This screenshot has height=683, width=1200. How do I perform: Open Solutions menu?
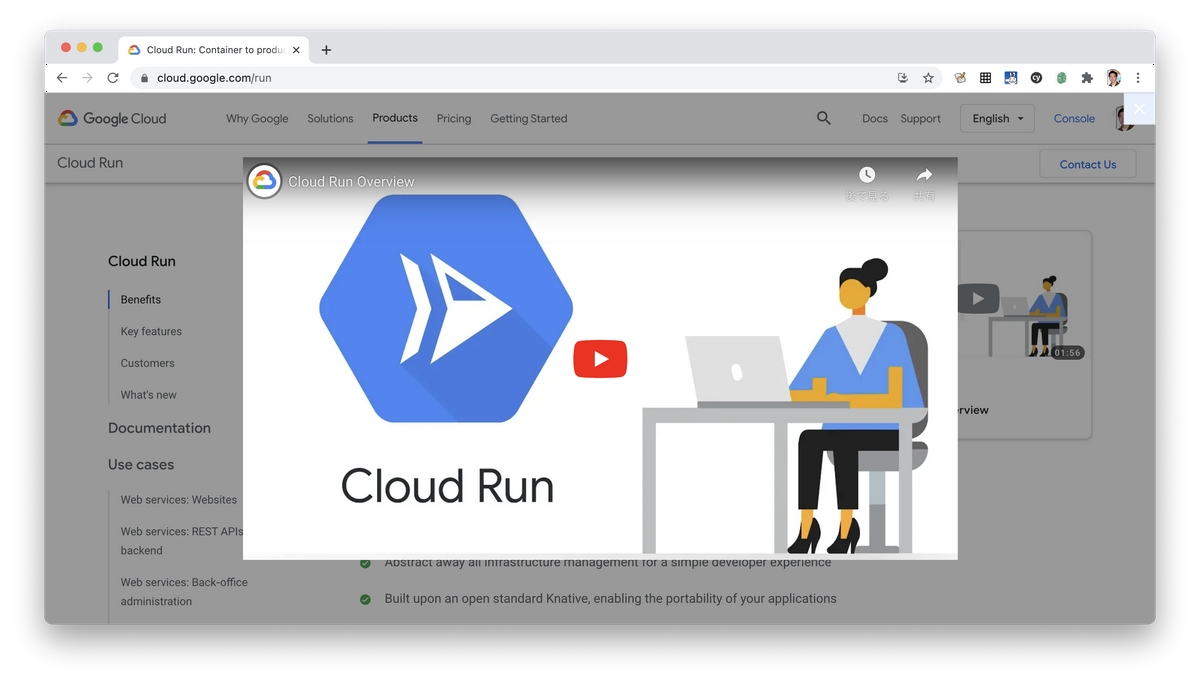pos(330,118)
